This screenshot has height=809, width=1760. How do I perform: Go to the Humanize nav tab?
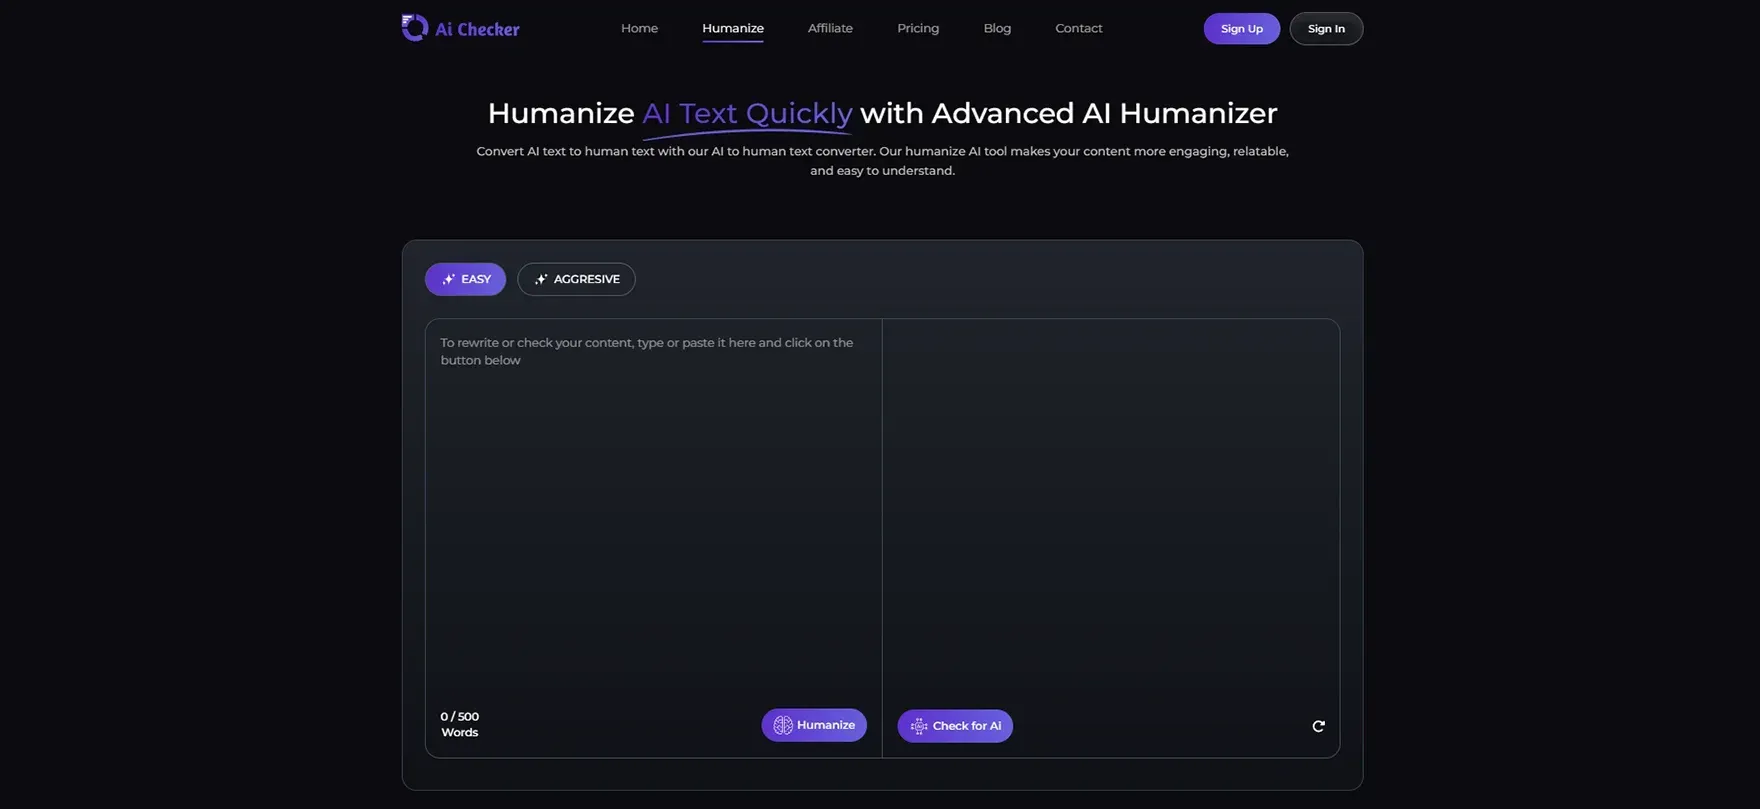coord(732,29)
